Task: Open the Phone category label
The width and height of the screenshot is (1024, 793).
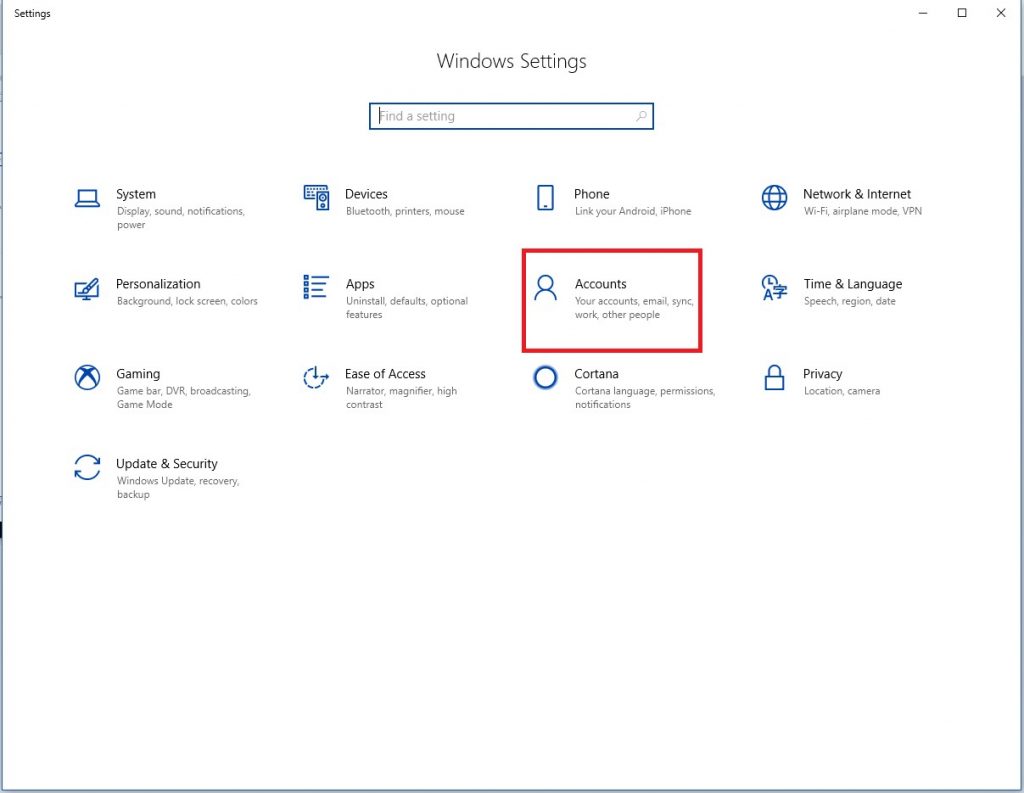Action: [x=592, y=194]
